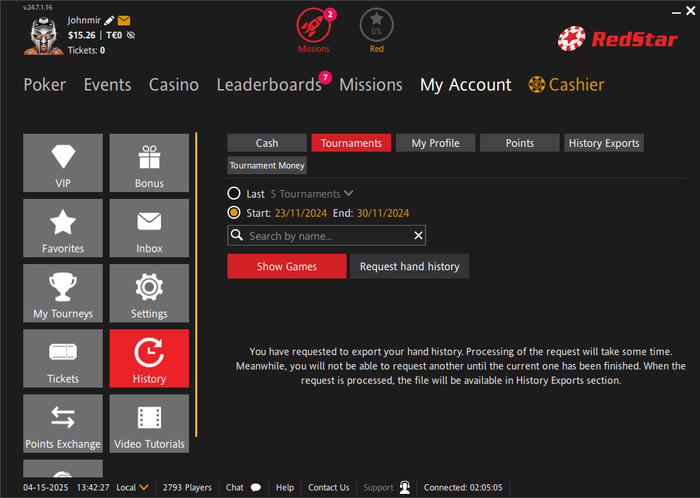Switch to the History Exports tab

(x=604, y=143)
